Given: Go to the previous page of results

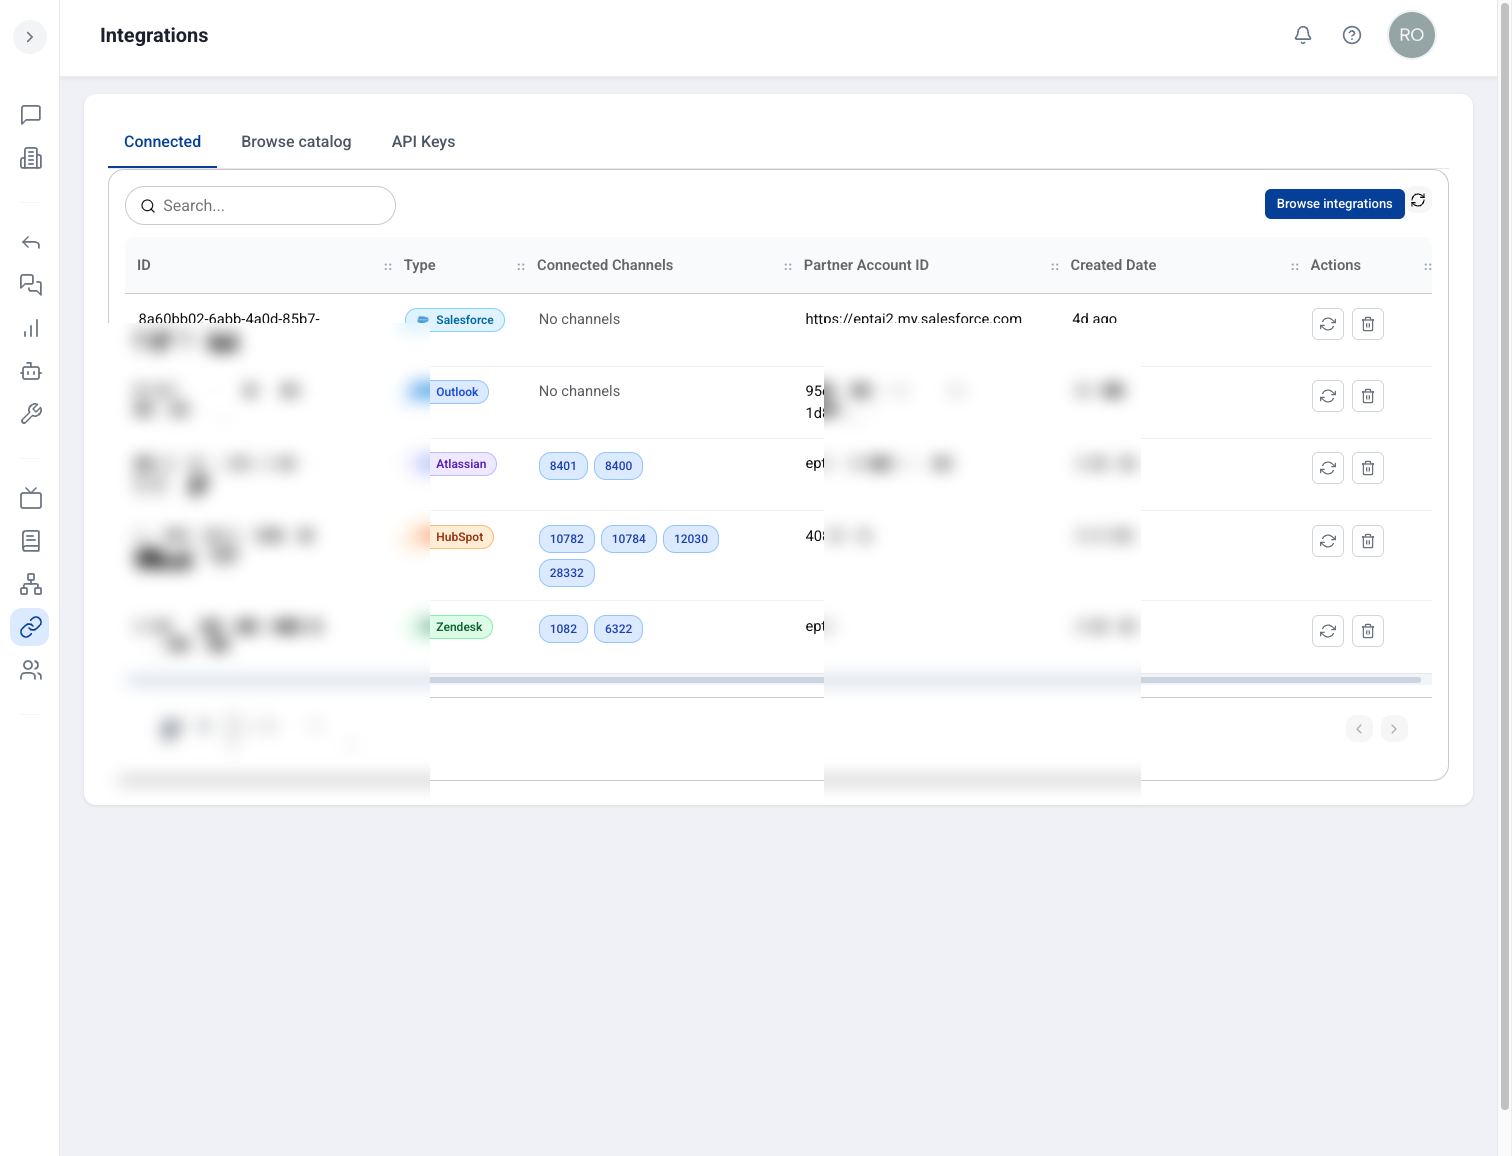Looking at the screenshot, I should [1359, 729].
